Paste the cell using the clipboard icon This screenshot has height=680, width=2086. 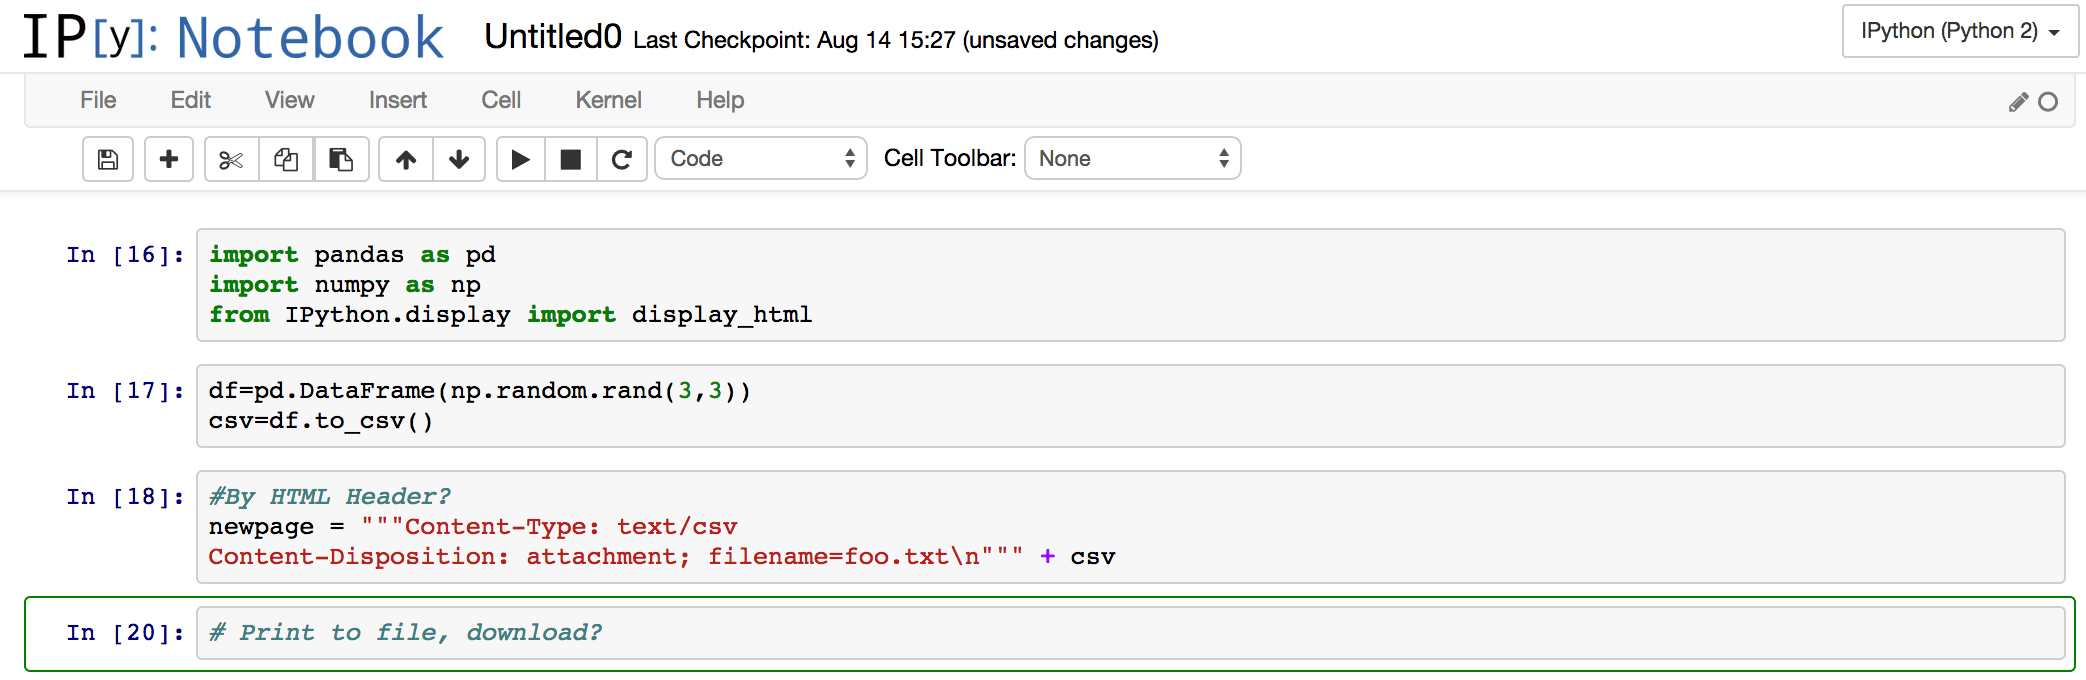coord(341,159)
